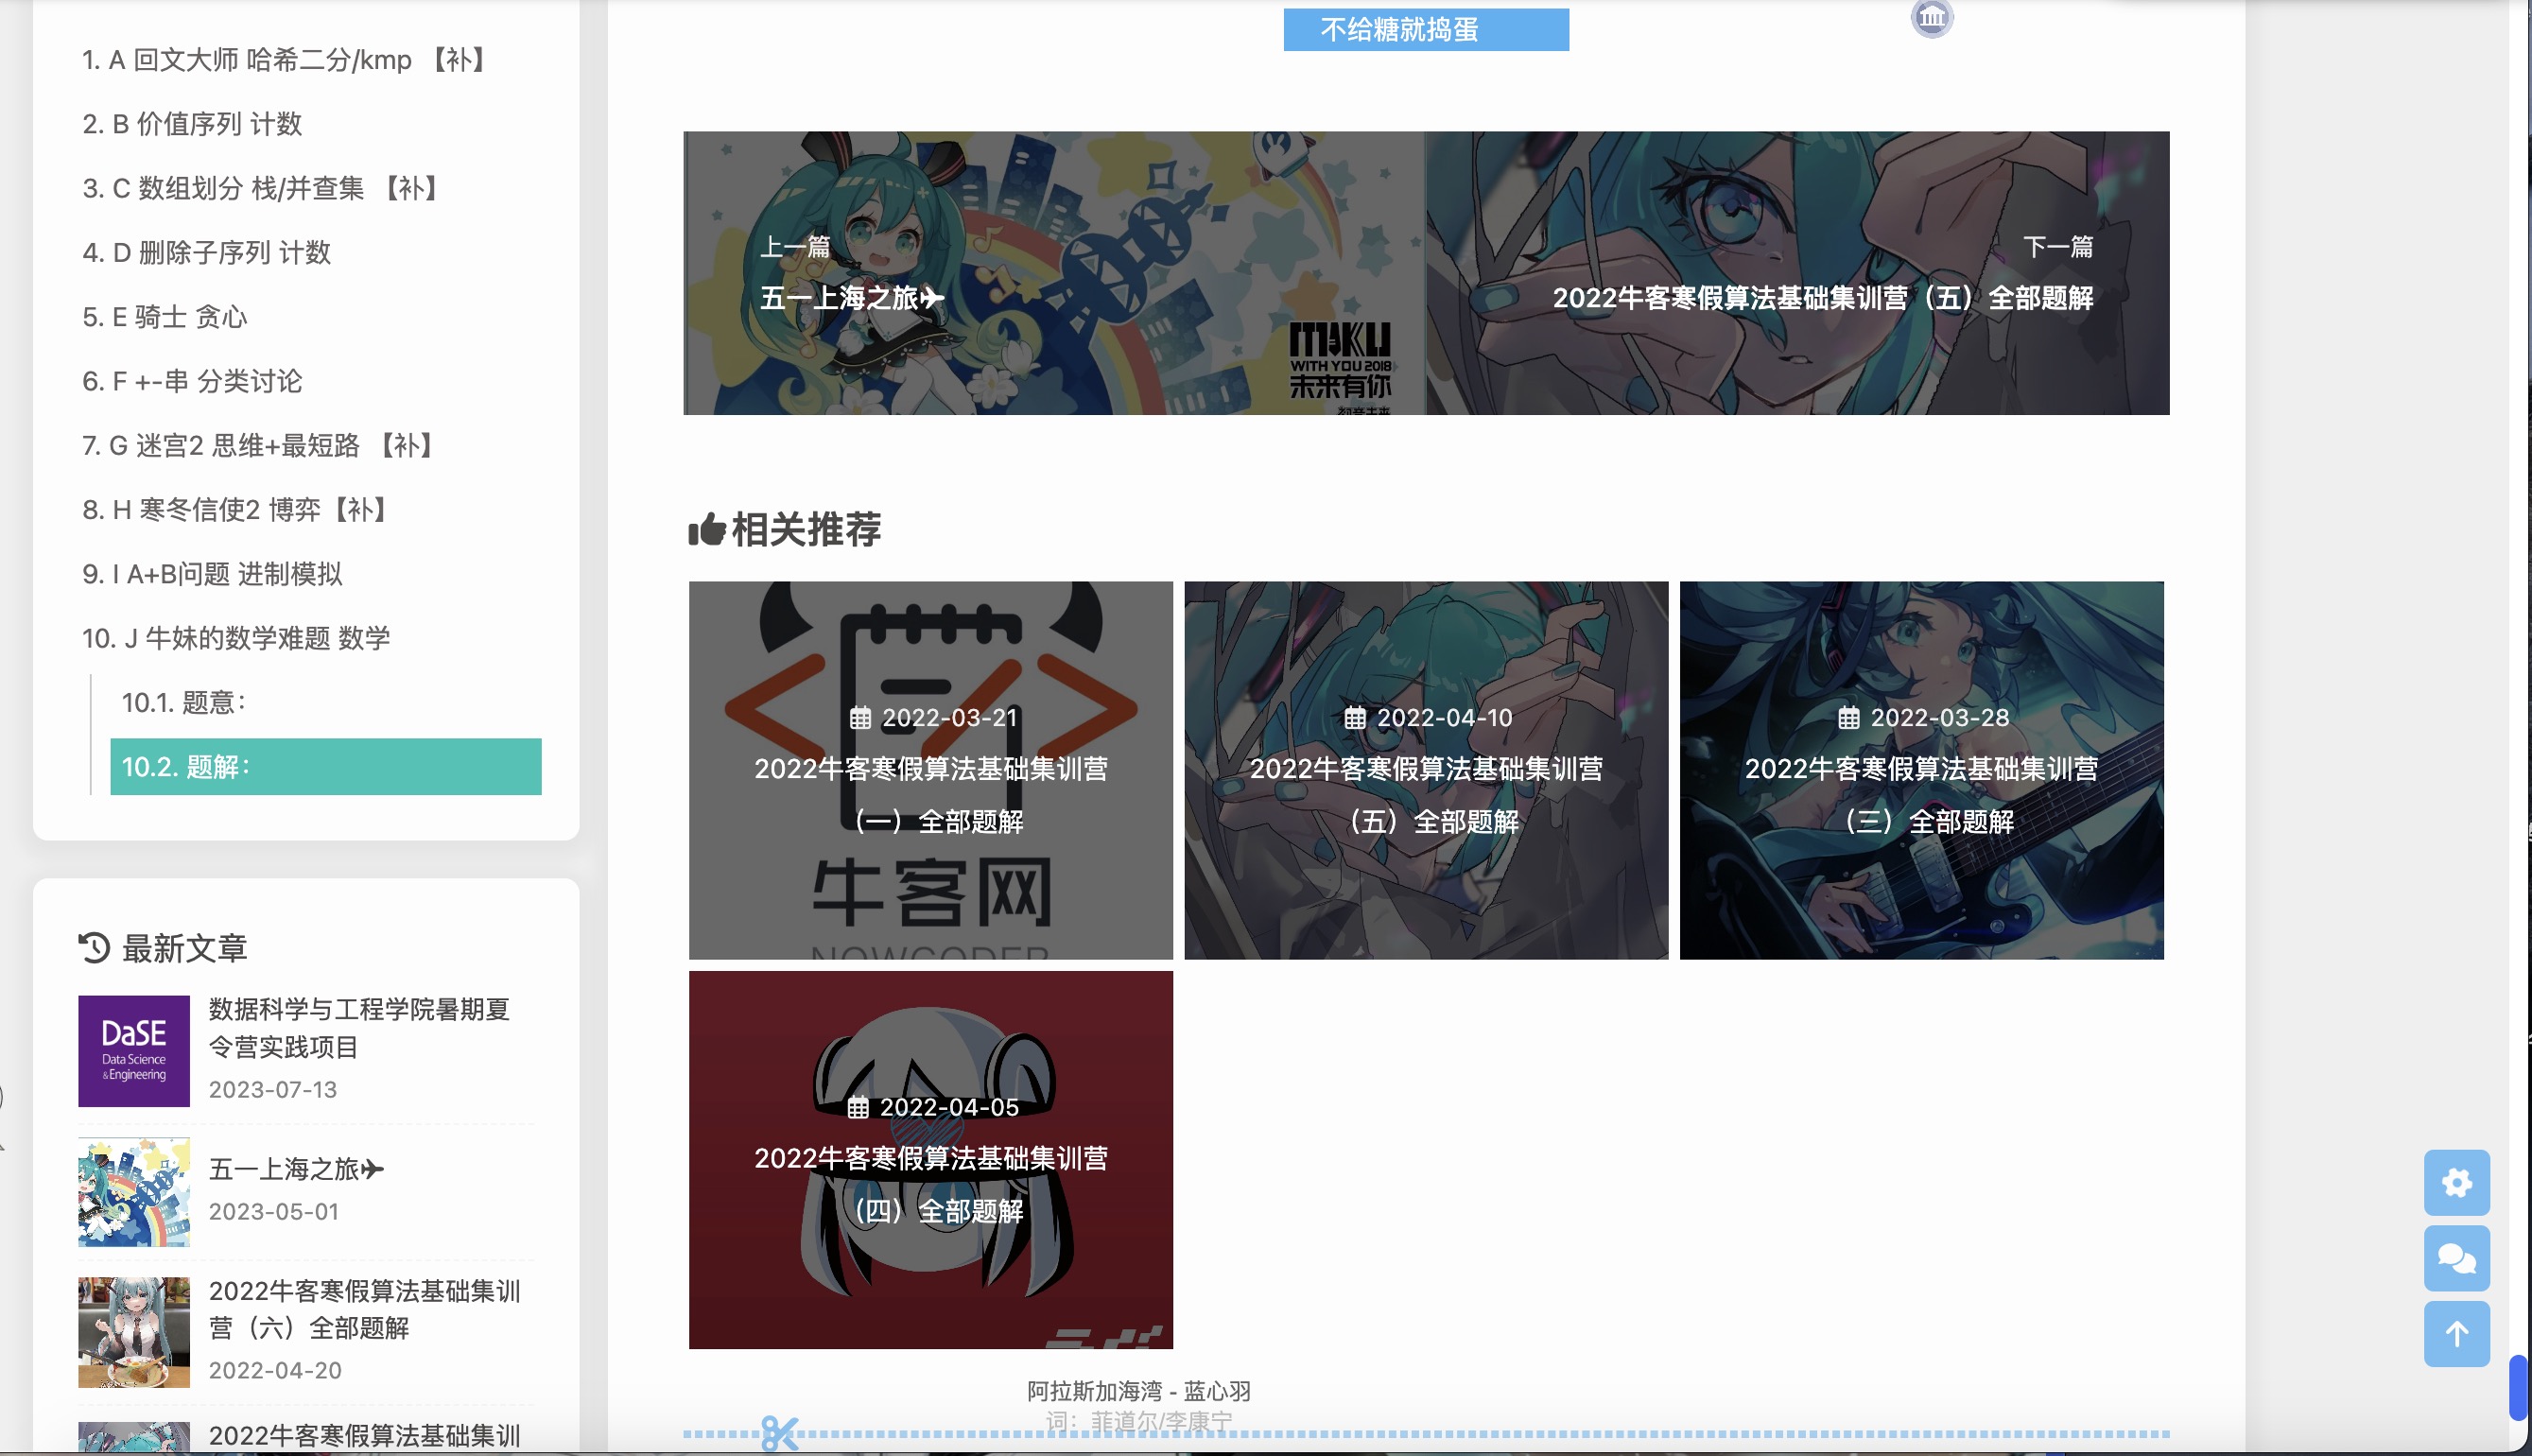Select TOC item 10.1. 题意
2532x1456 pixels.
tap(184, 702)
